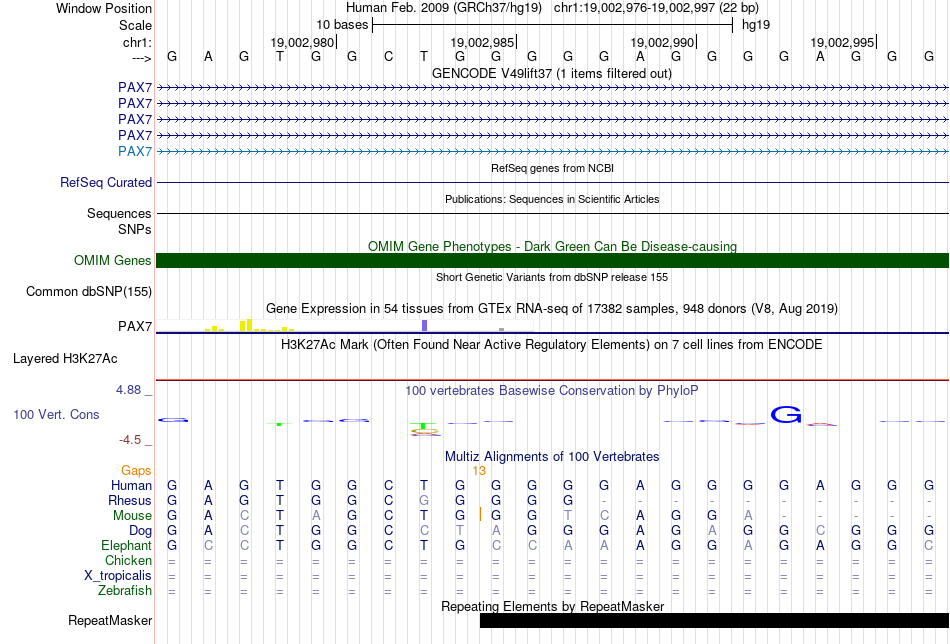Open 'Short Genetic Variants from dbSNP release 155'
950x644 pixels.
tap(552, 277)
